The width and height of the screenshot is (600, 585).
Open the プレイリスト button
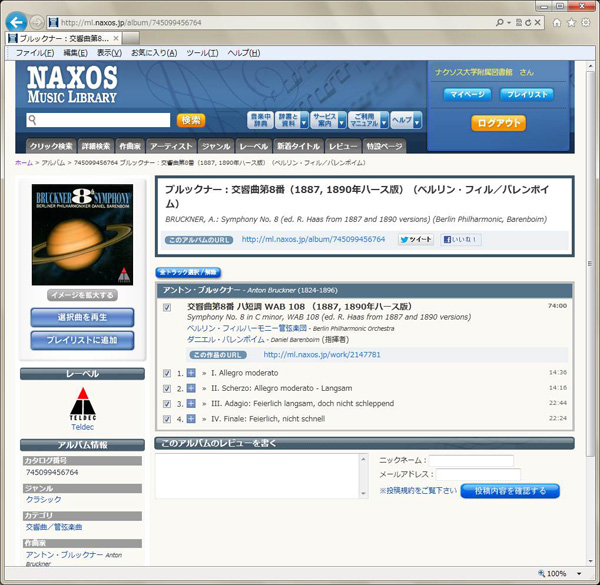pyautogui.click(x=527, y=94)
